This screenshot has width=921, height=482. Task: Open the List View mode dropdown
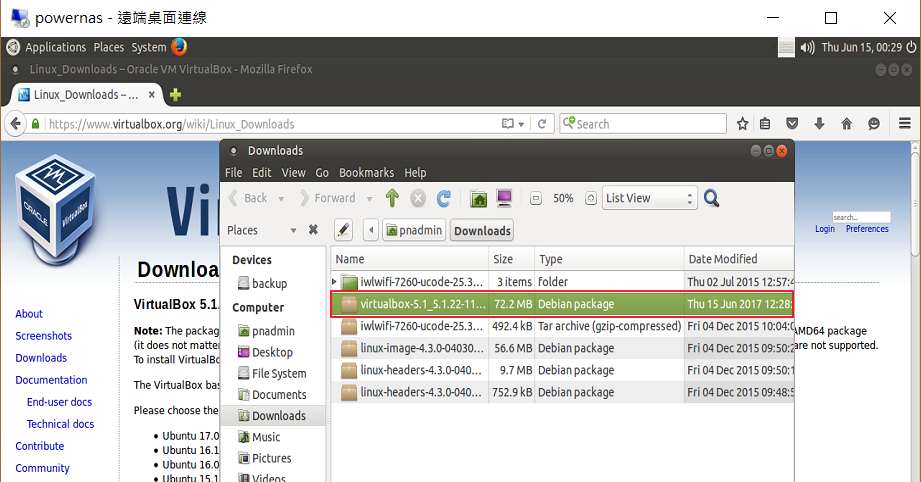click(650, 198)
